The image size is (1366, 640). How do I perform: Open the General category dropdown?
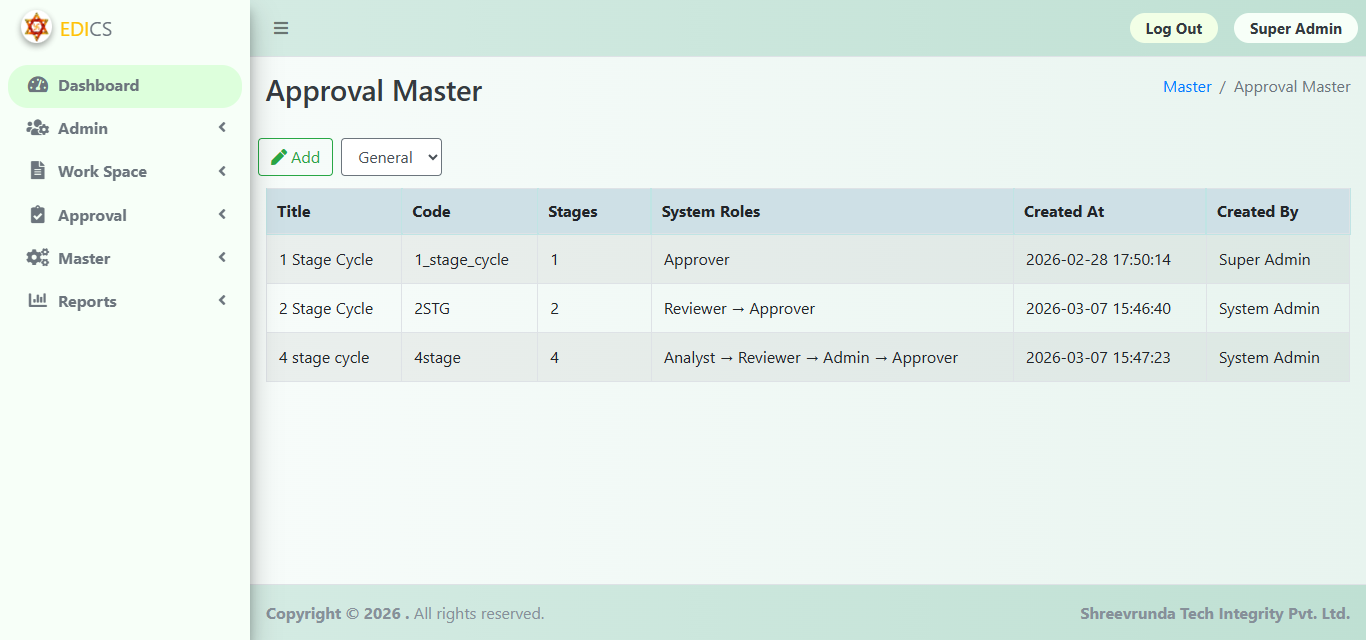click(391, 157)
